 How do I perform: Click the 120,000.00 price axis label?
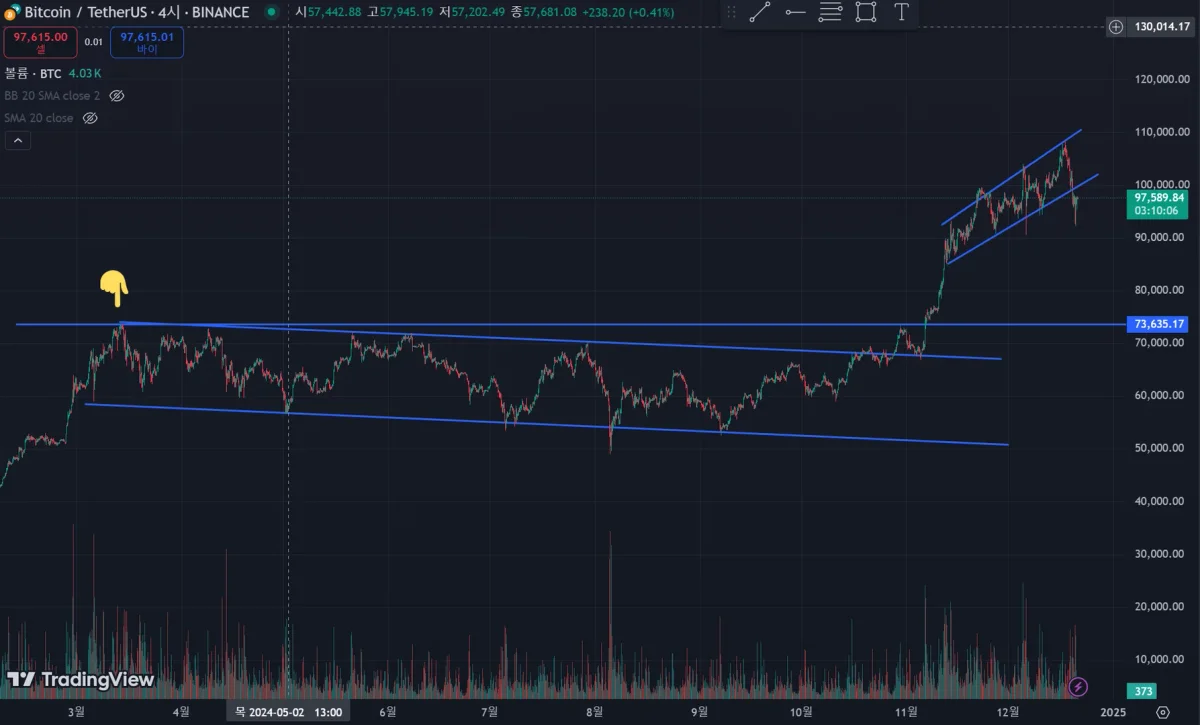coord(1163,79)
